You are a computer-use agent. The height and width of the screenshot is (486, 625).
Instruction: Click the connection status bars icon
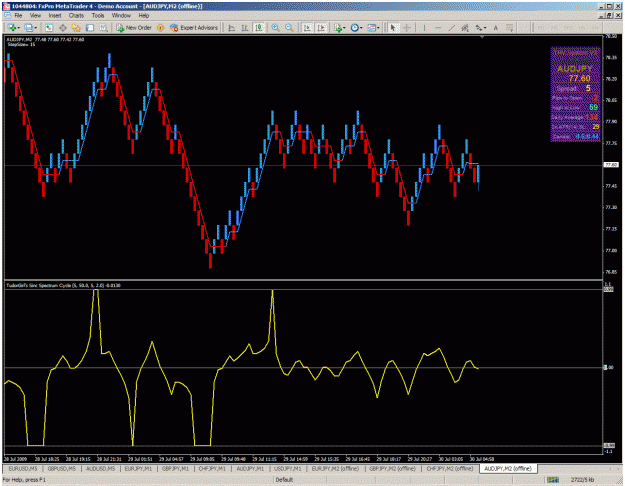click(x=552, y=480)
